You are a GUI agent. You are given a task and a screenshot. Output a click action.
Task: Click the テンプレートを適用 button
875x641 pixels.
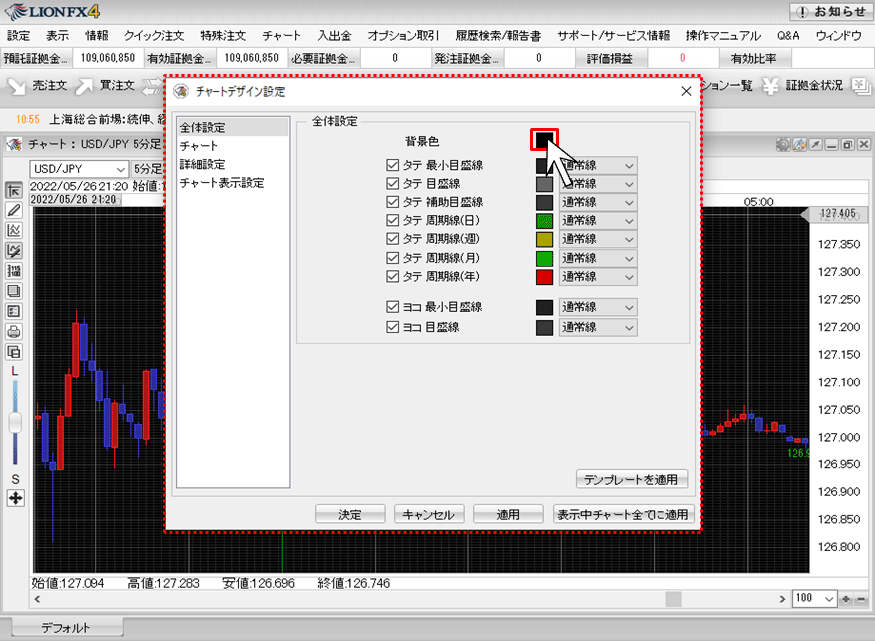(631, 479)
